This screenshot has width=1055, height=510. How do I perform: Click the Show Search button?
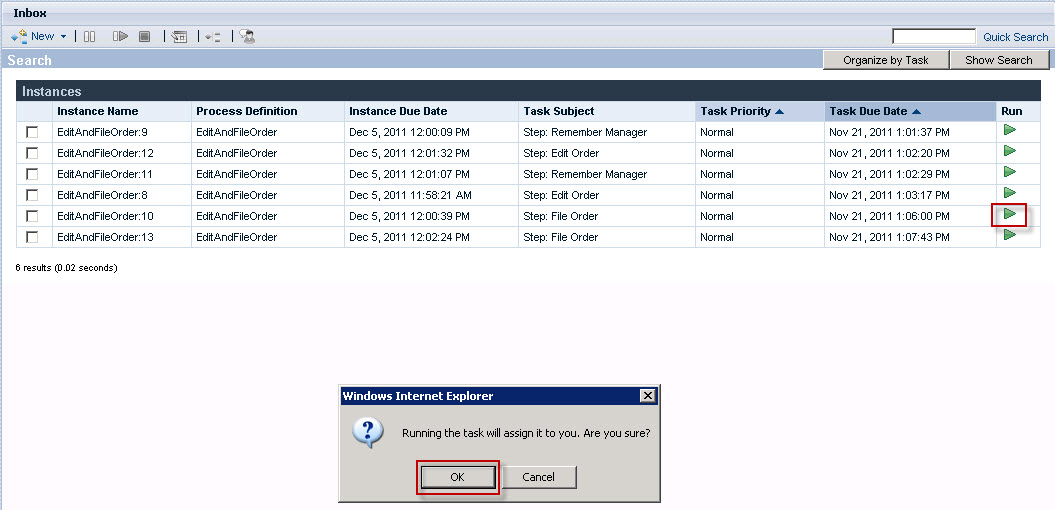click(998, 60)
